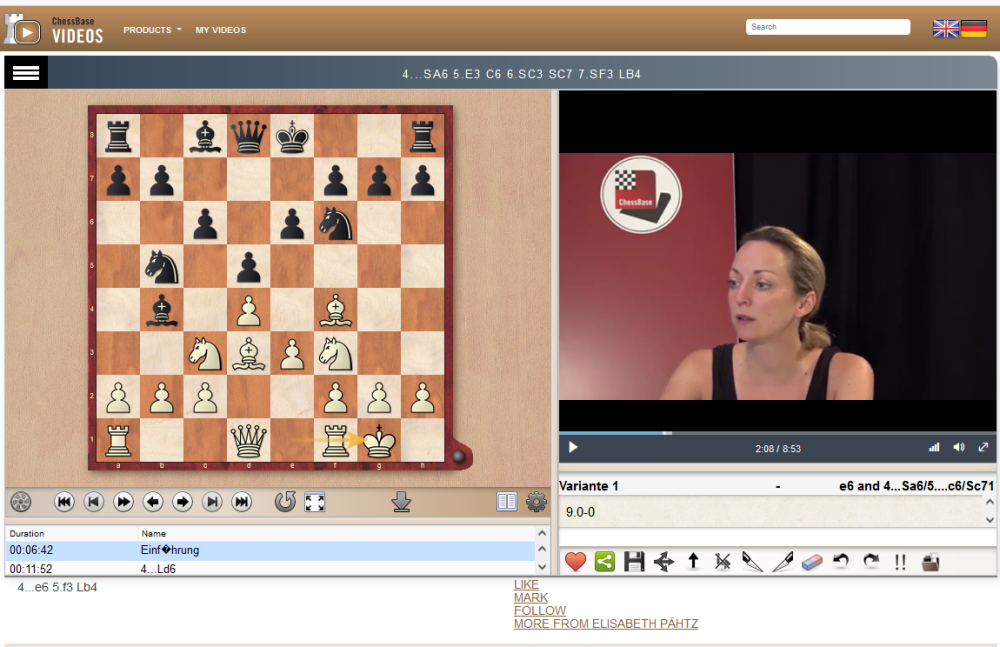Open My Videos menu item
Image resolution: width=1000 pixels, height=647 pixels.
tap(220, 30)
